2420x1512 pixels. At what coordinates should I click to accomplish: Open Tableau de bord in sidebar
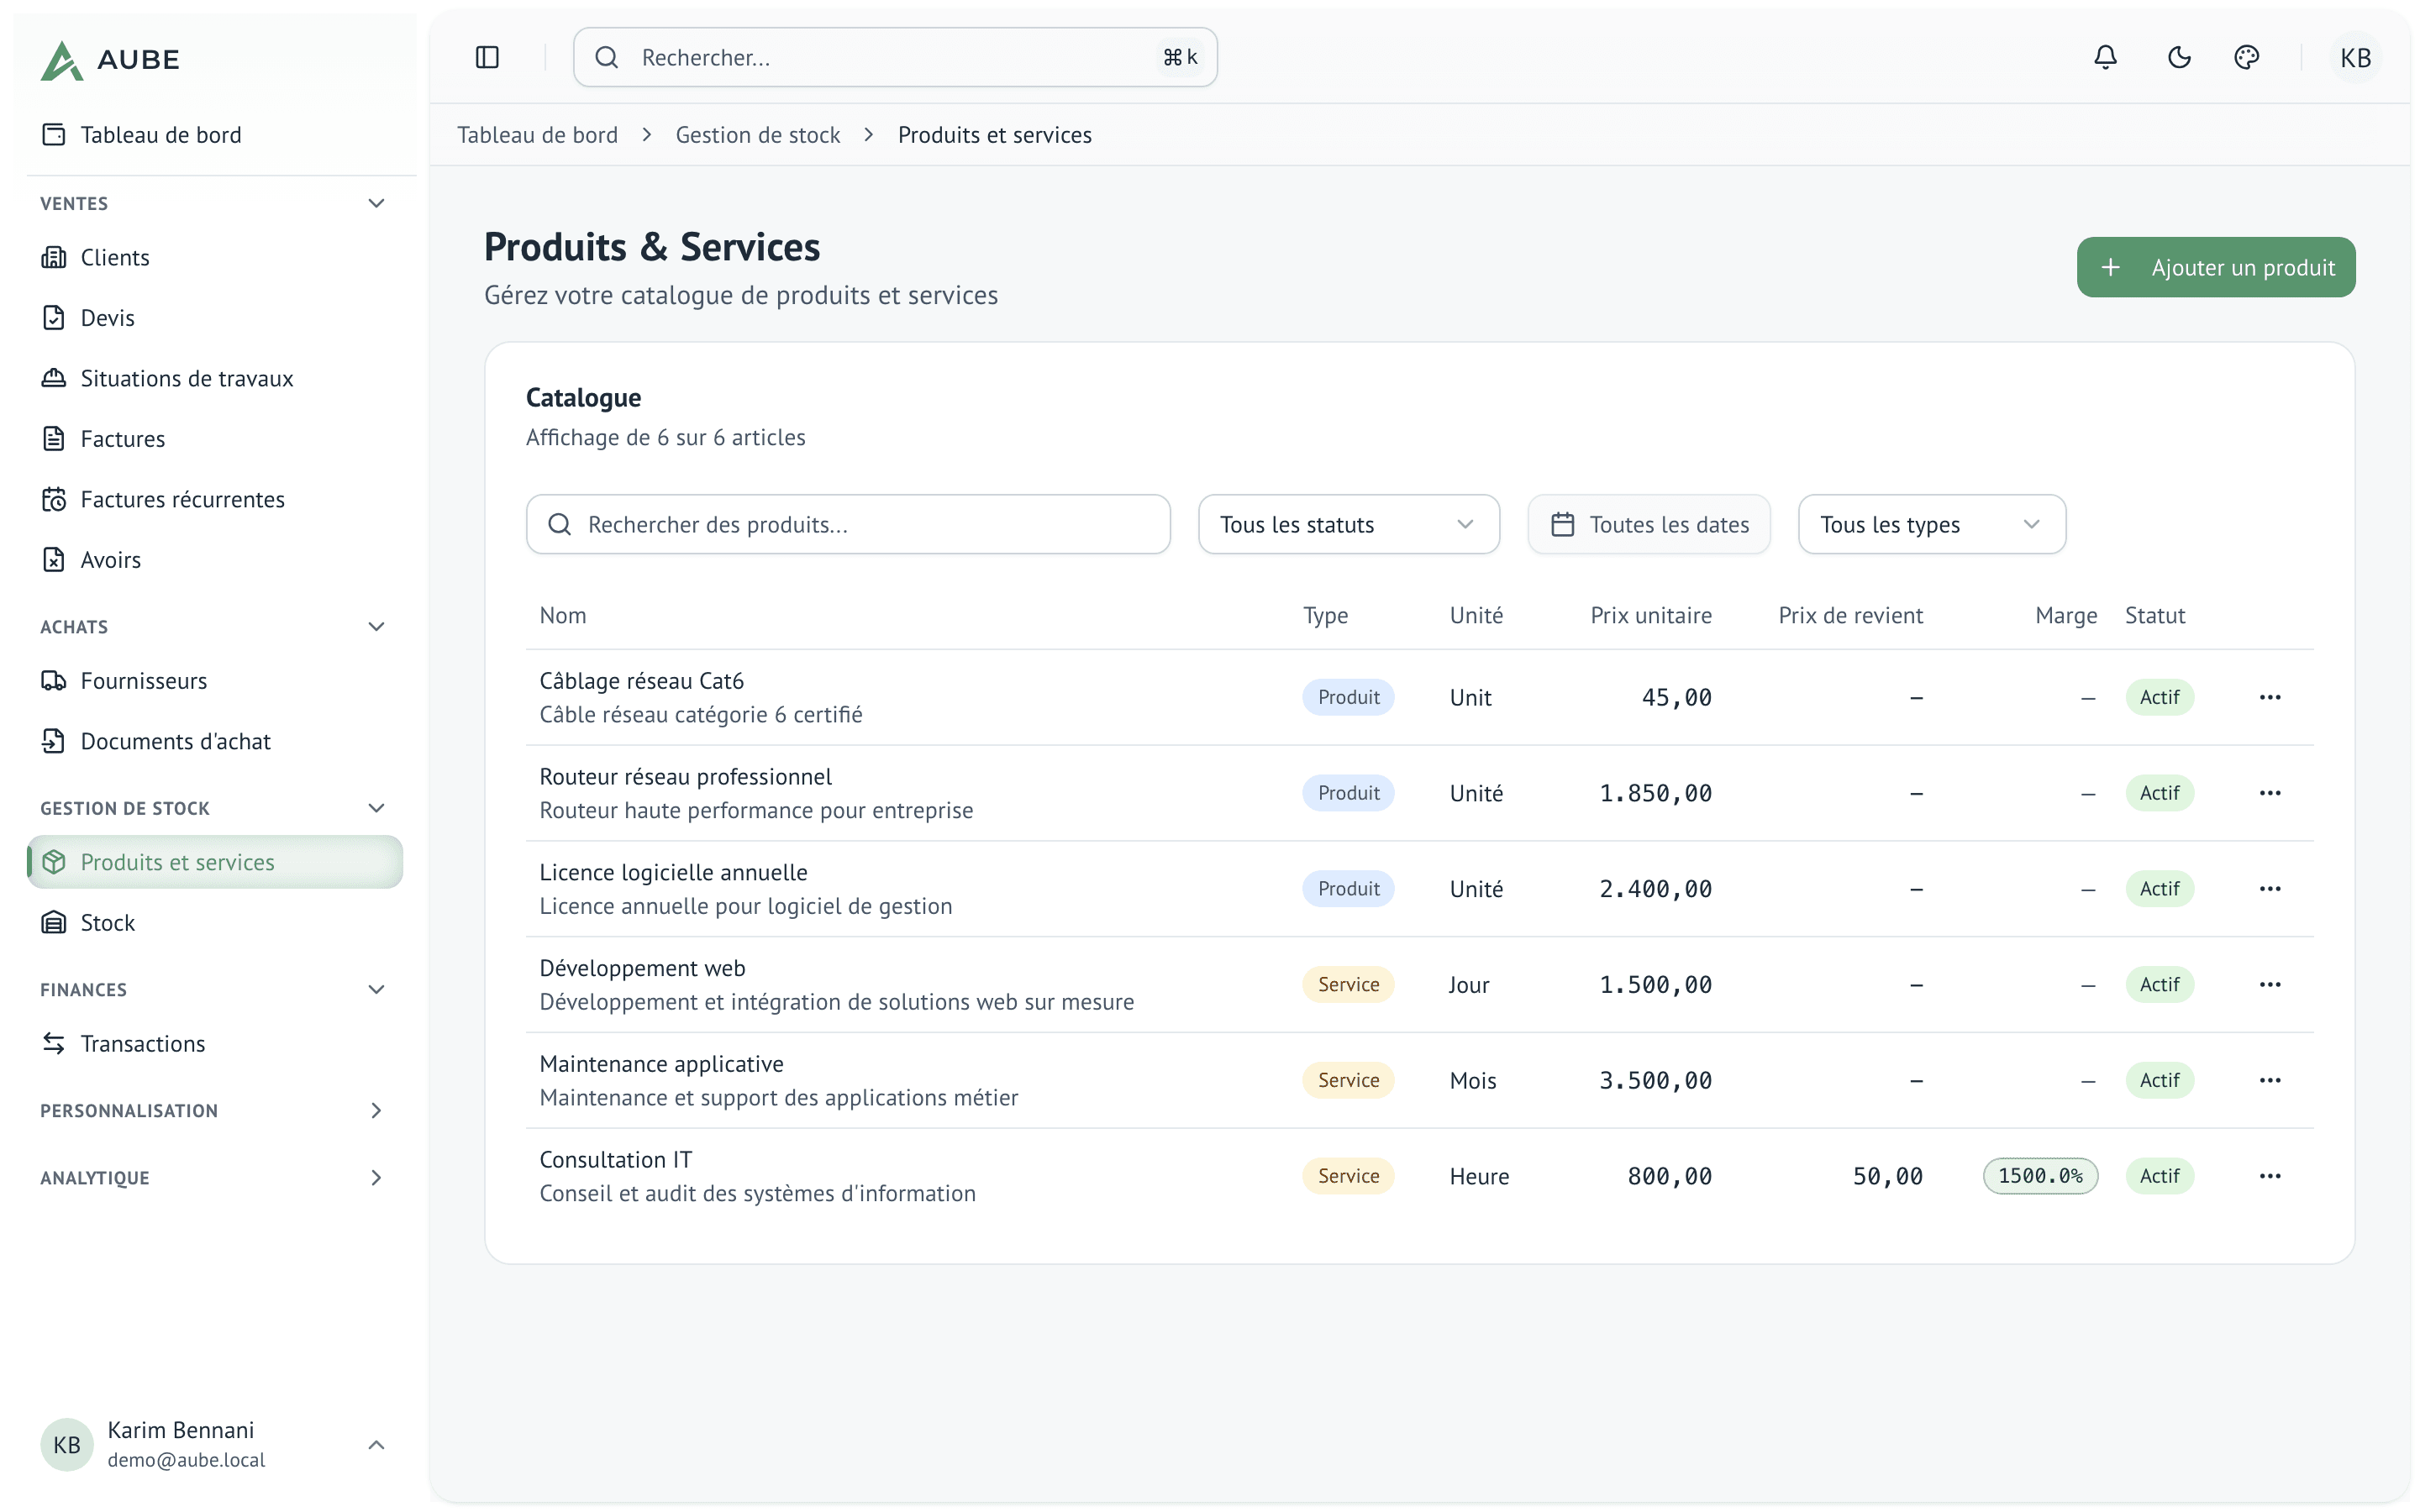(215, 134)
